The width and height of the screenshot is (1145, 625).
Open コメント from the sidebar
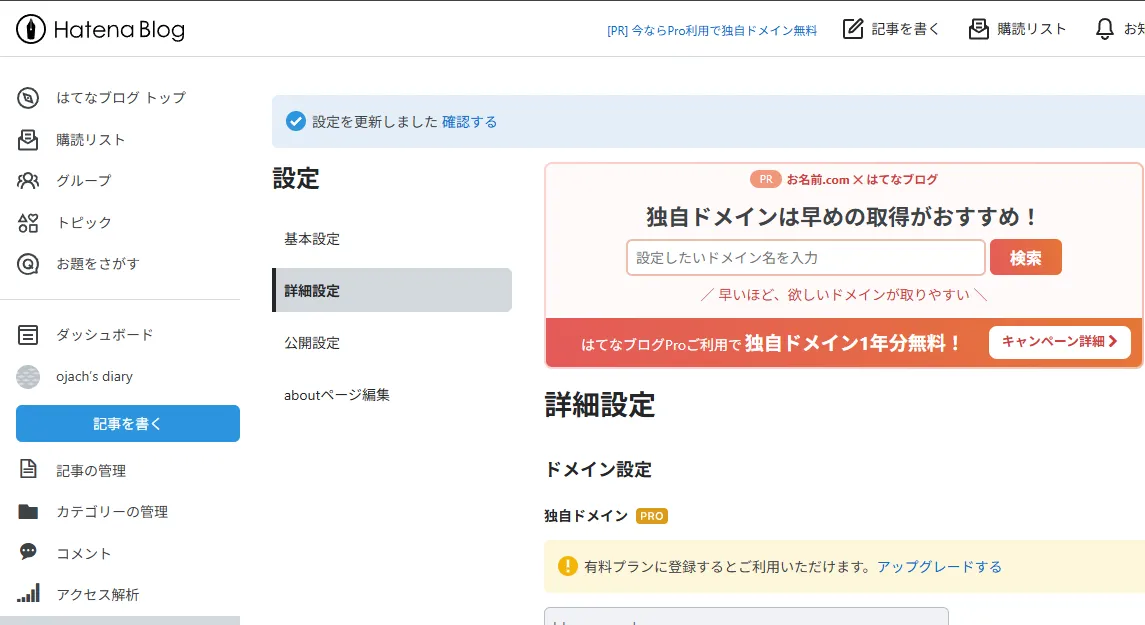click(83, 553)
